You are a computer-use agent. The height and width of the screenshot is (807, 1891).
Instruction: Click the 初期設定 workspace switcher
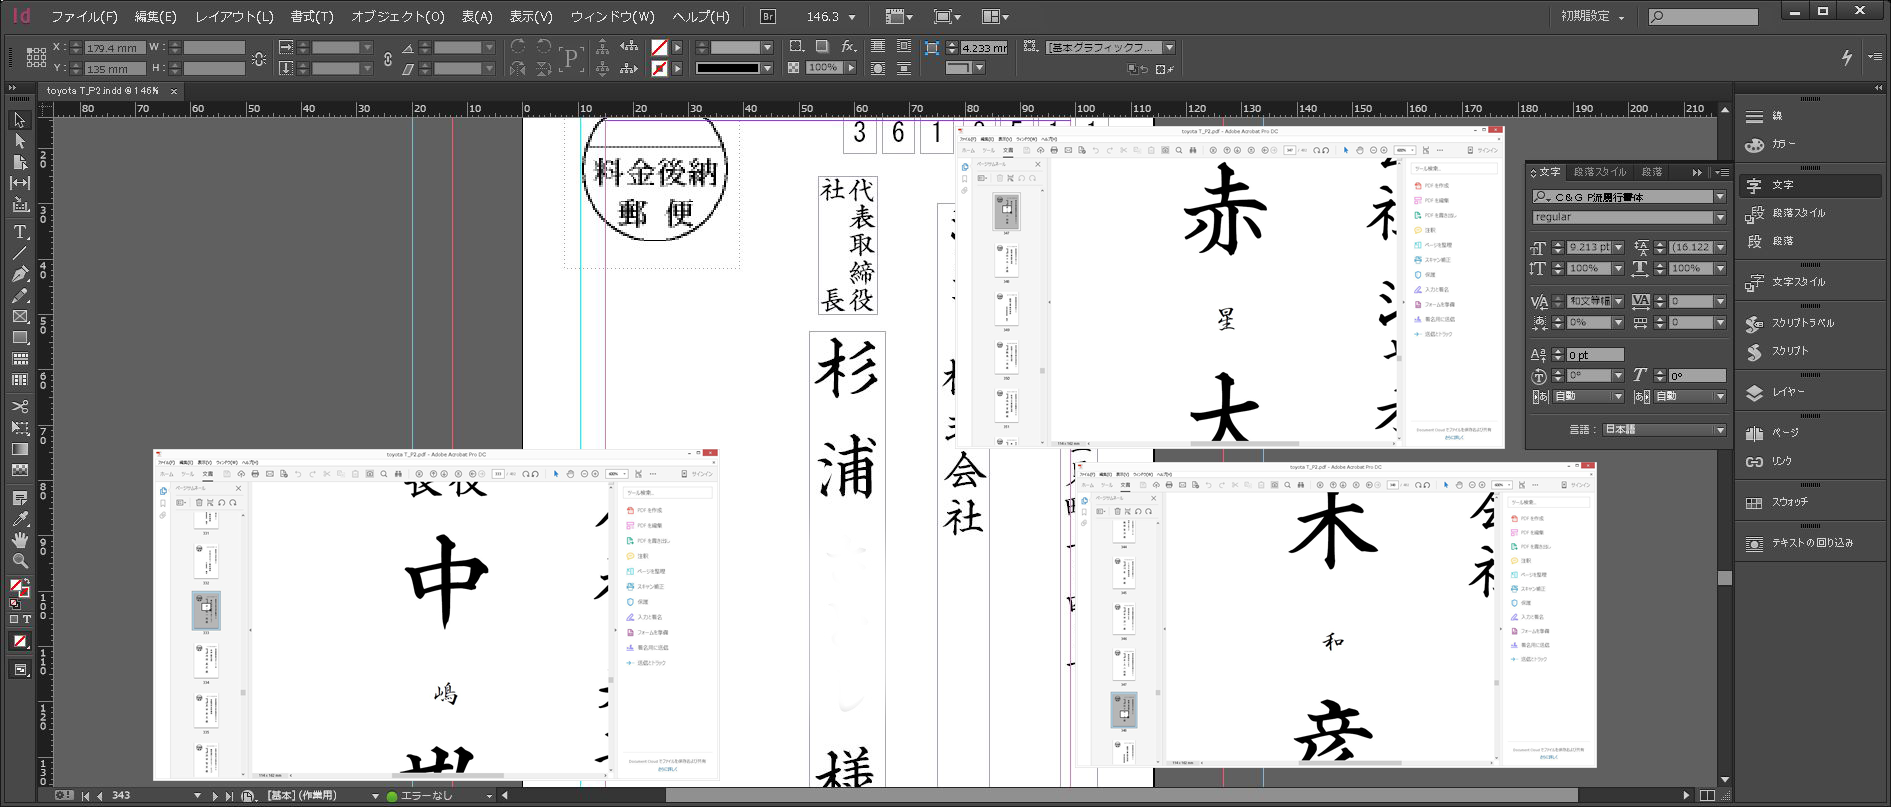1592,17
